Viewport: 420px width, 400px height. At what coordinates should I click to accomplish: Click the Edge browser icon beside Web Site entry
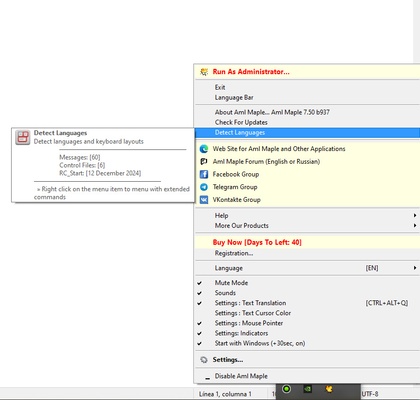[x=204, y=149]
